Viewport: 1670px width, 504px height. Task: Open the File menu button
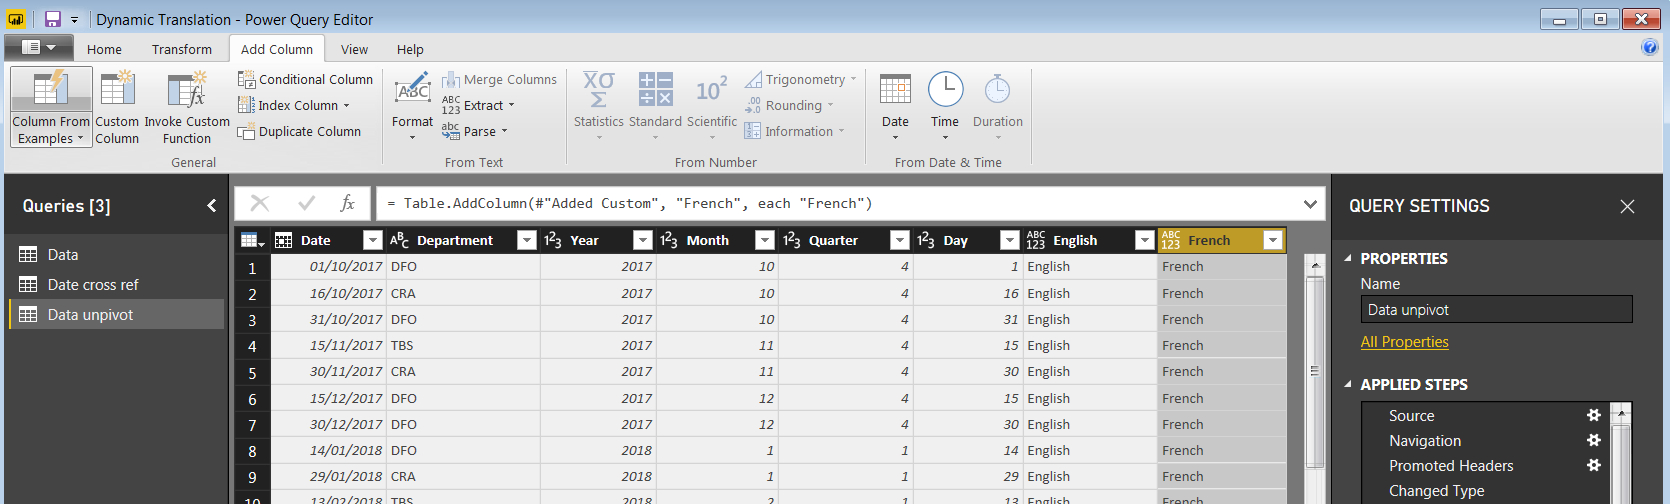tap(39, 47)
